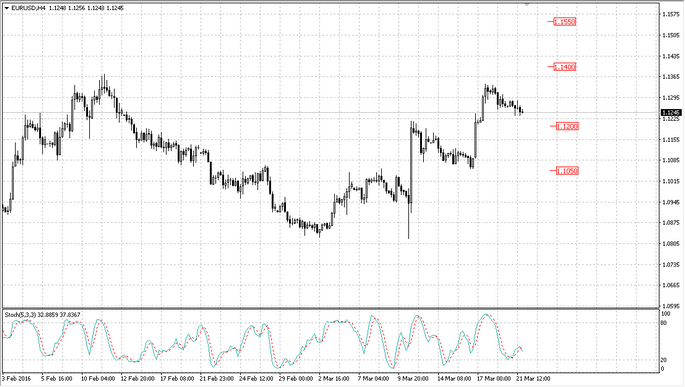Select the red 1.1400 price label

tap(564, 67)
